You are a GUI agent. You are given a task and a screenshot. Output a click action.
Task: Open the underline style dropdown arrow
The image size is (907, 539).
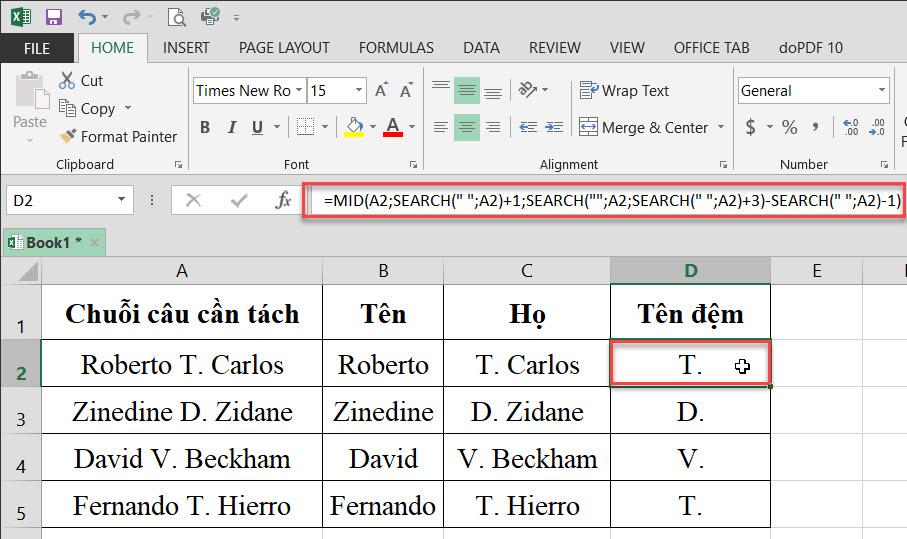pyautogui.click(x=276, y=127)
